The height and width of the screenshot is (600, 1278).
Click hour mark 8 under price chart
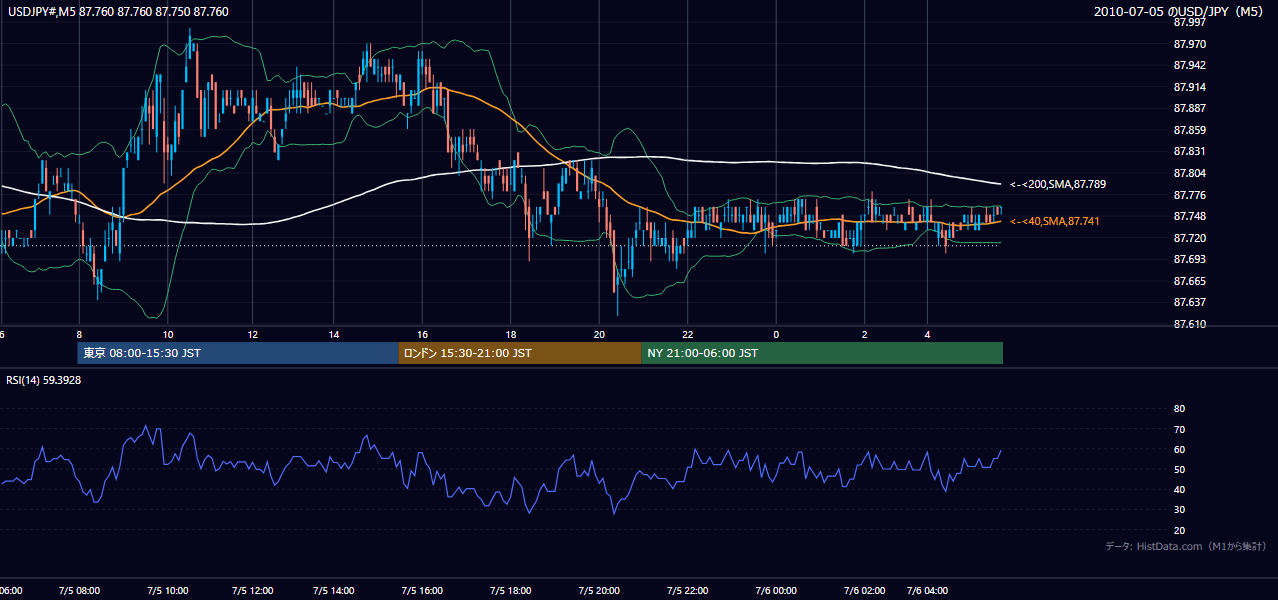79,334
